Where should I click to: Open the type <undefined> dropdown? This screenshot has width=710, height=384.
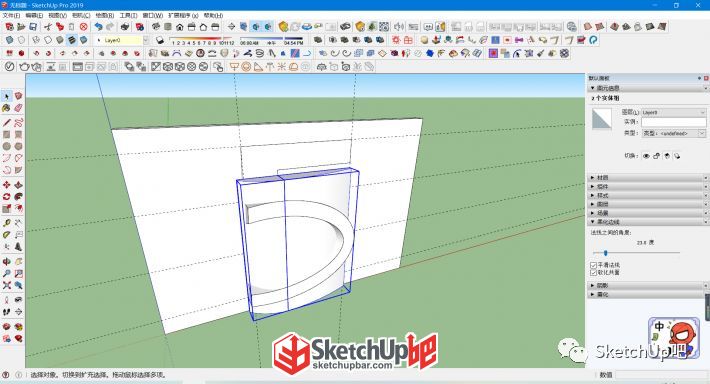click(x=673, y=133)
